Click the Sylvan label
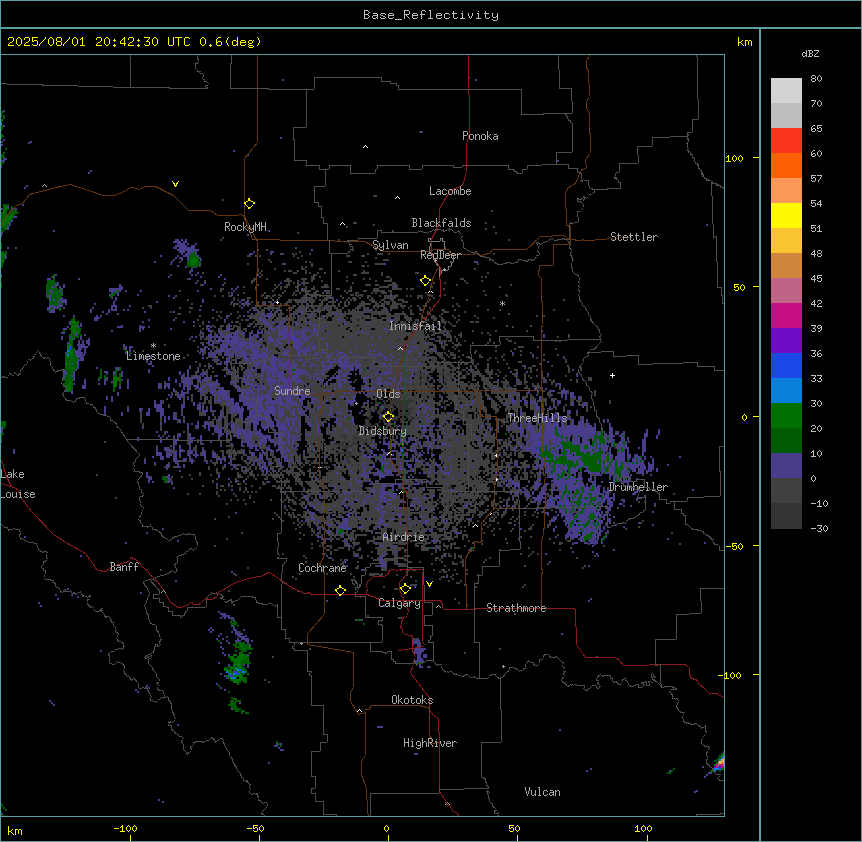Viewport: 862px width, 842px height. click(x=390, y=245)
